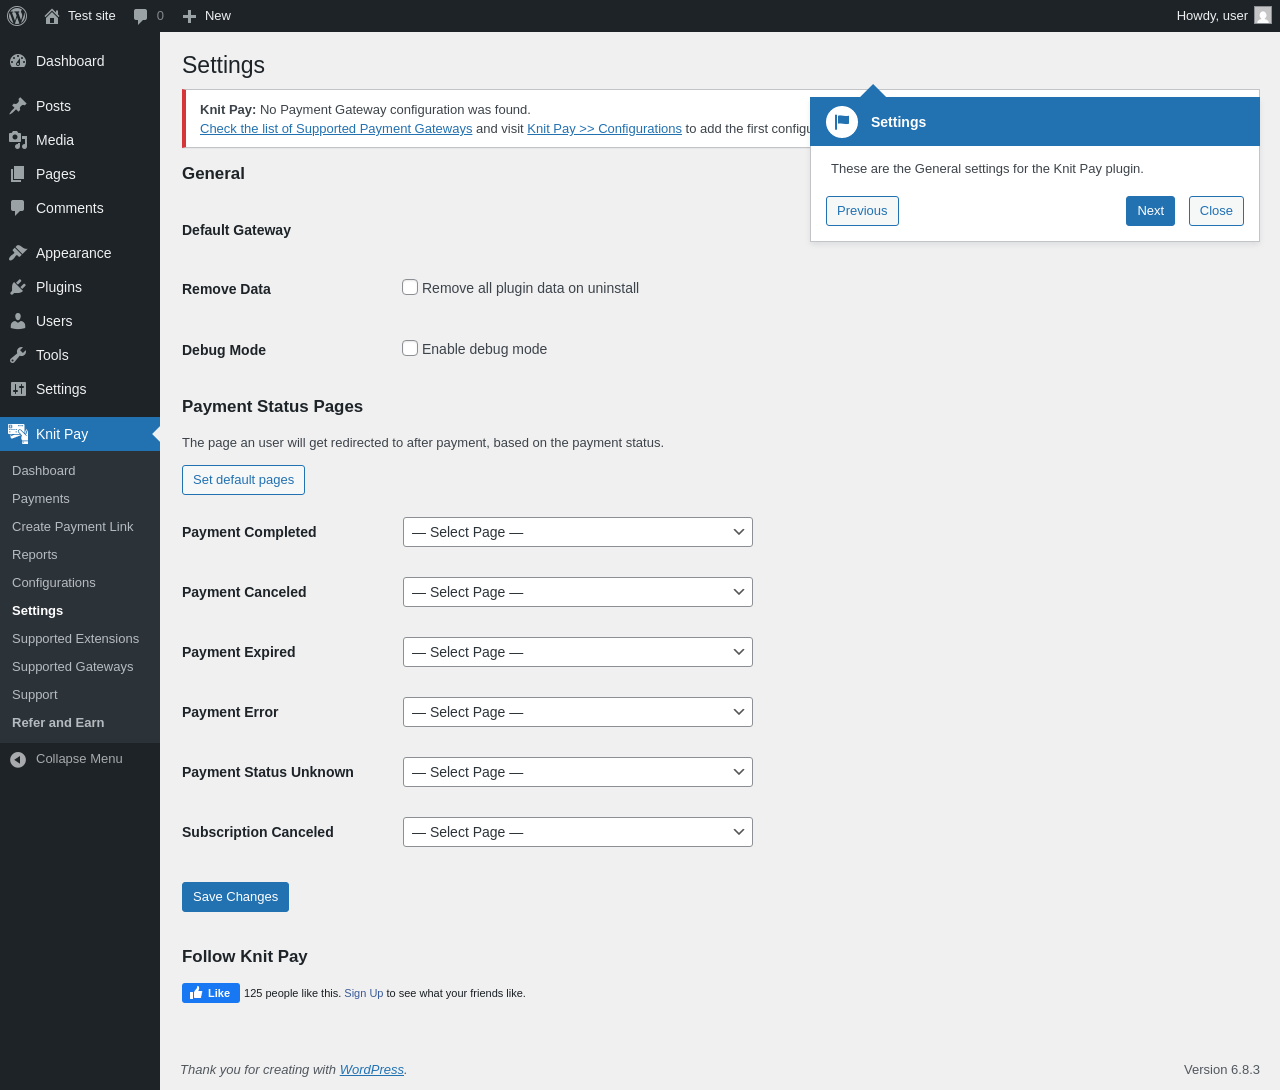Click the Settings sliders icon in sidebar
This screenshot has width=1280, height=1090.
(x=18, y=389)
